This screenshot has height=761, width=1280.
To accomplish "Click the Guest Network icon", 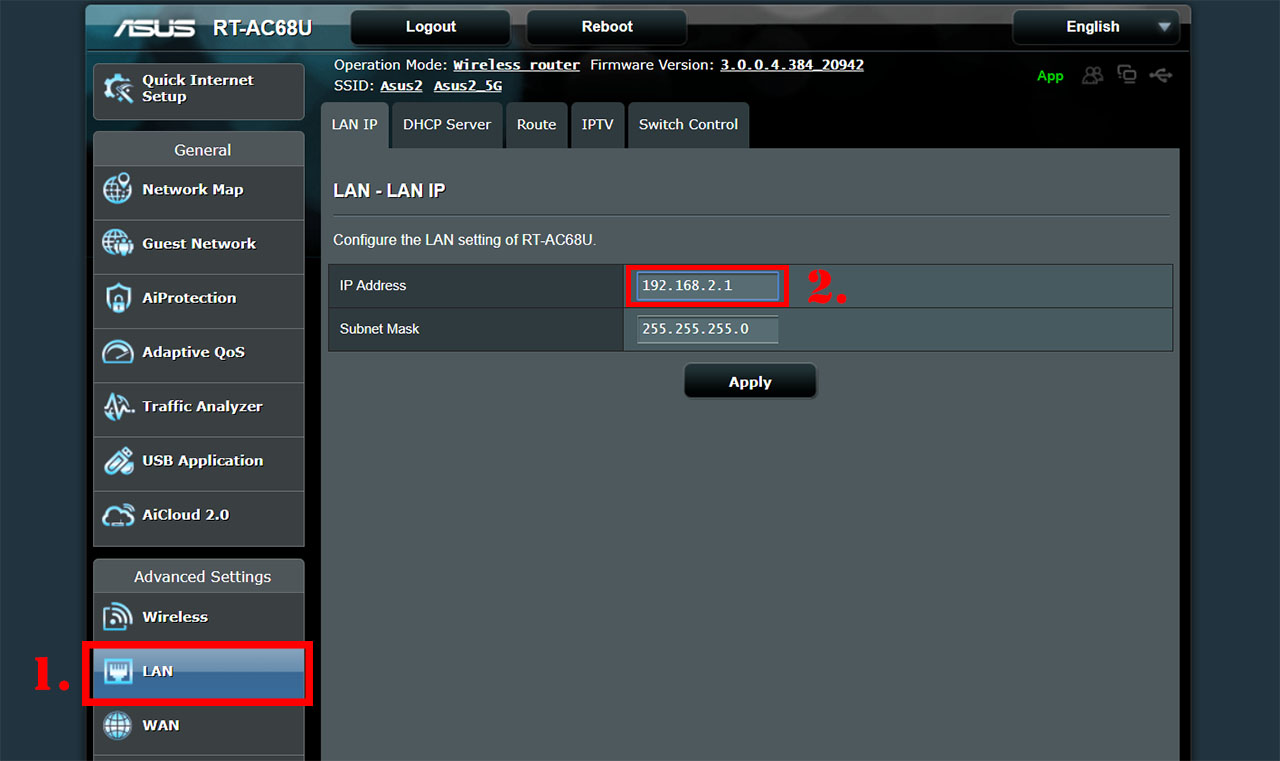I will (118, 243).
